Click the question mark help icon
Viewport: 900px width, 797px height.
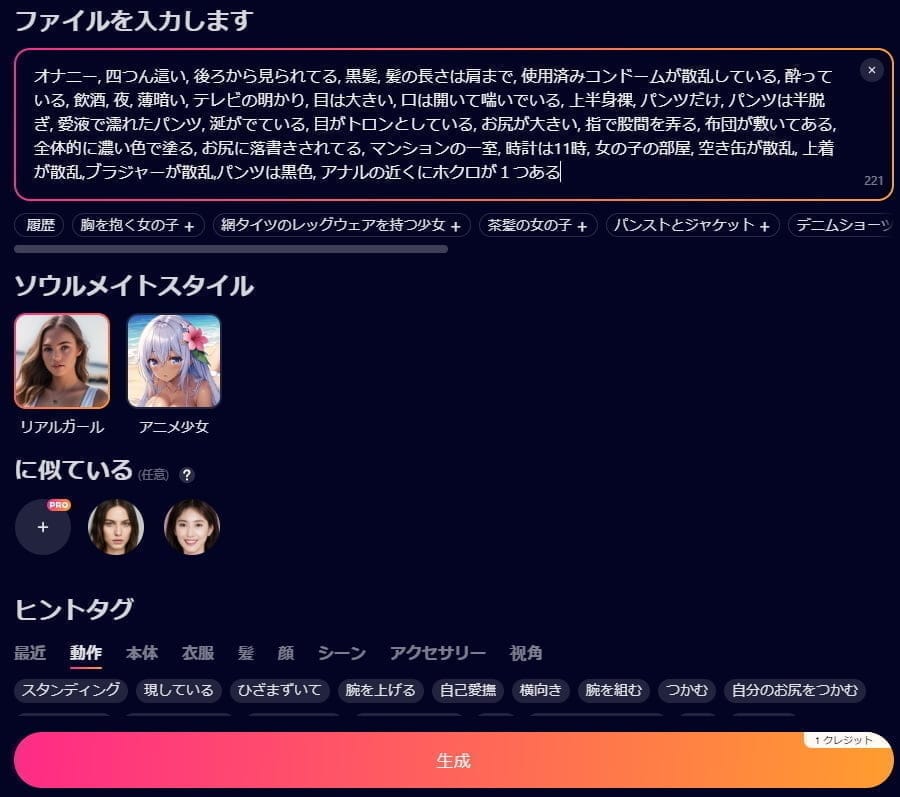coord(187,475)
